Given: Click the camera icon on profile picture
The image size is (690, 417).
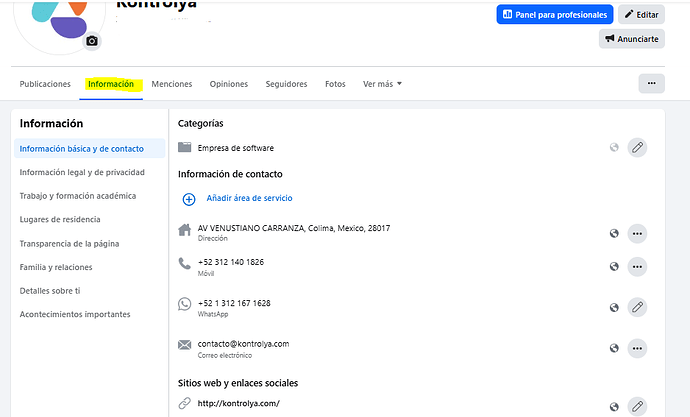Looking at the screenshot, I should (92, 41).
